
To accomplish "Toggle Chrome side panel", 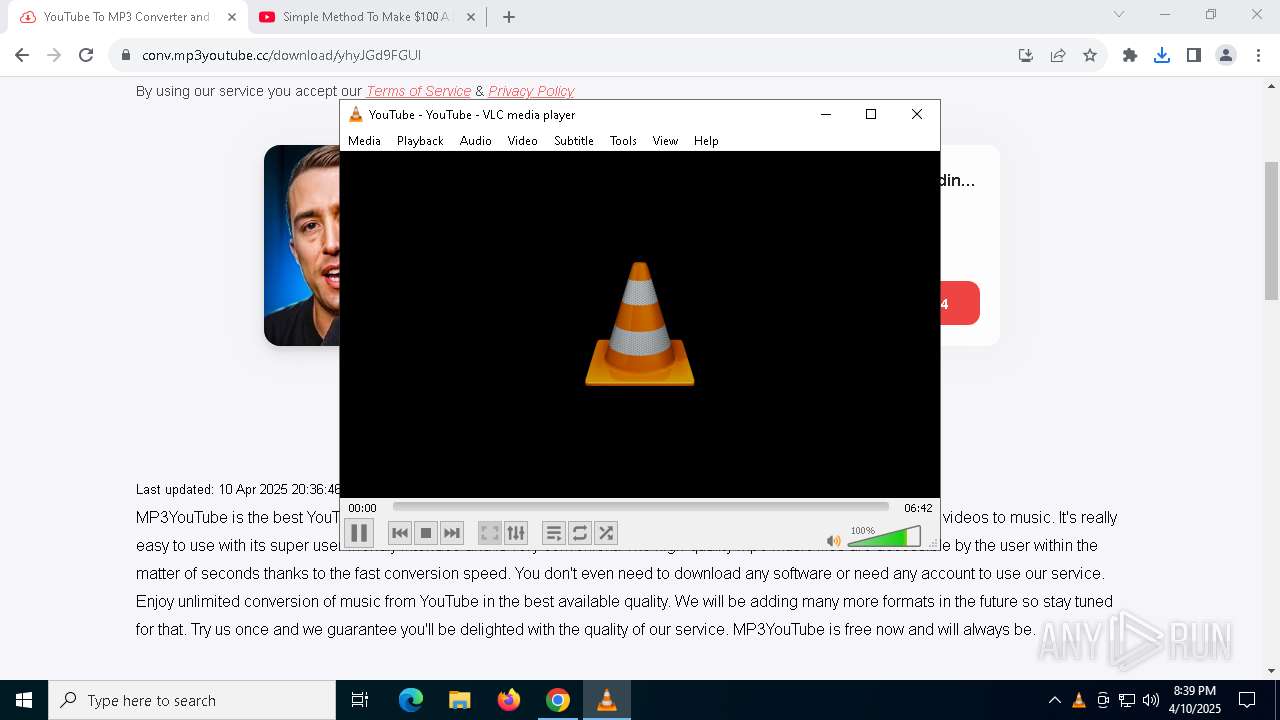I will tap(1194, 55).
